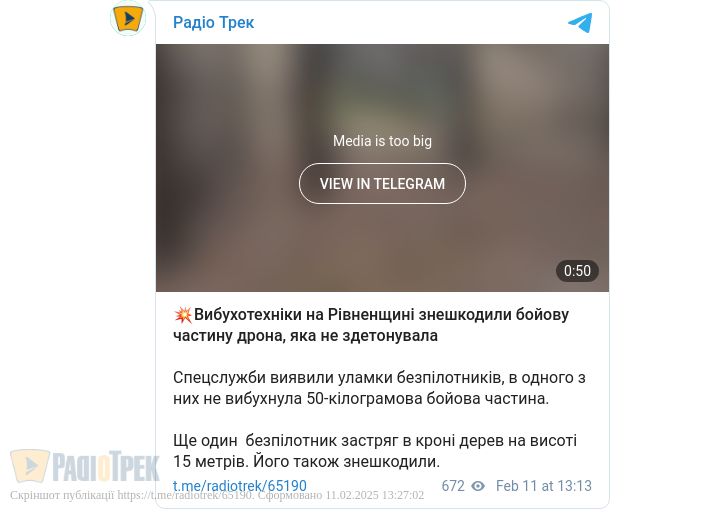Viewport: 720px width, 513px height.
Task: Click the paragraph starting with Ще один безпілотник
Action: tap(375, 451)
